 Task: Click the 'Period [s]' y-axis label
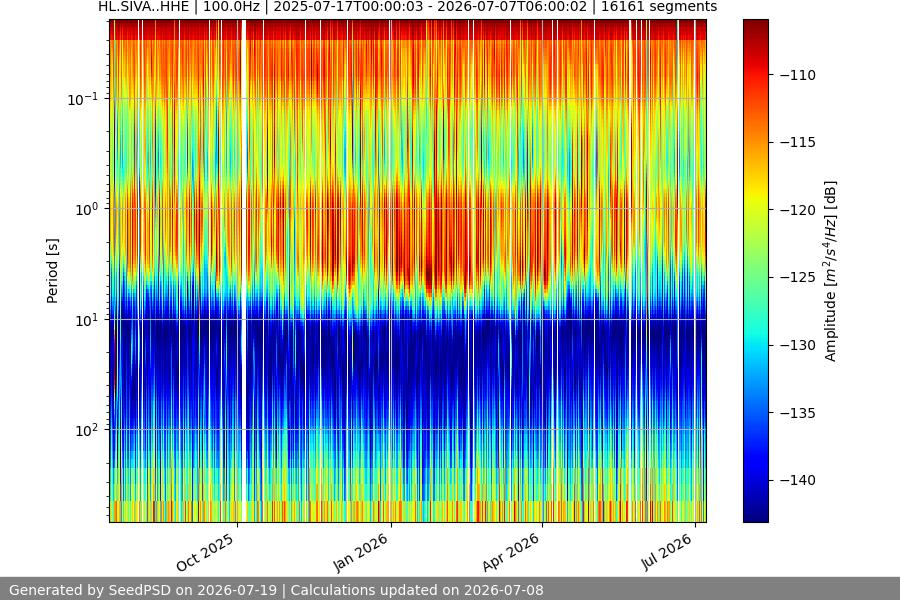point(52,271)
